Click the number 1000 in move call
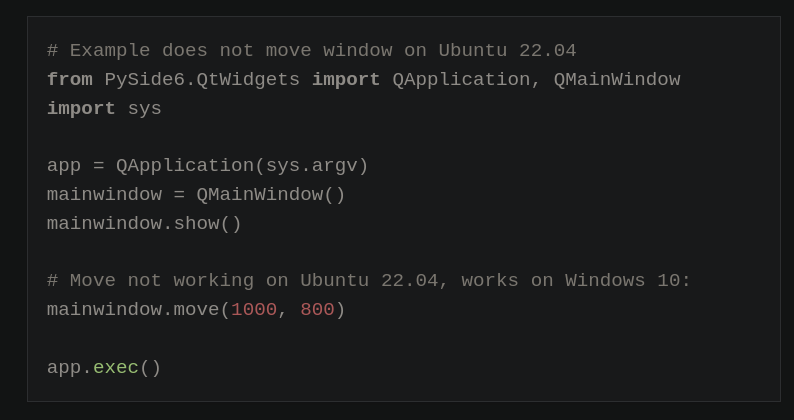 254,310
